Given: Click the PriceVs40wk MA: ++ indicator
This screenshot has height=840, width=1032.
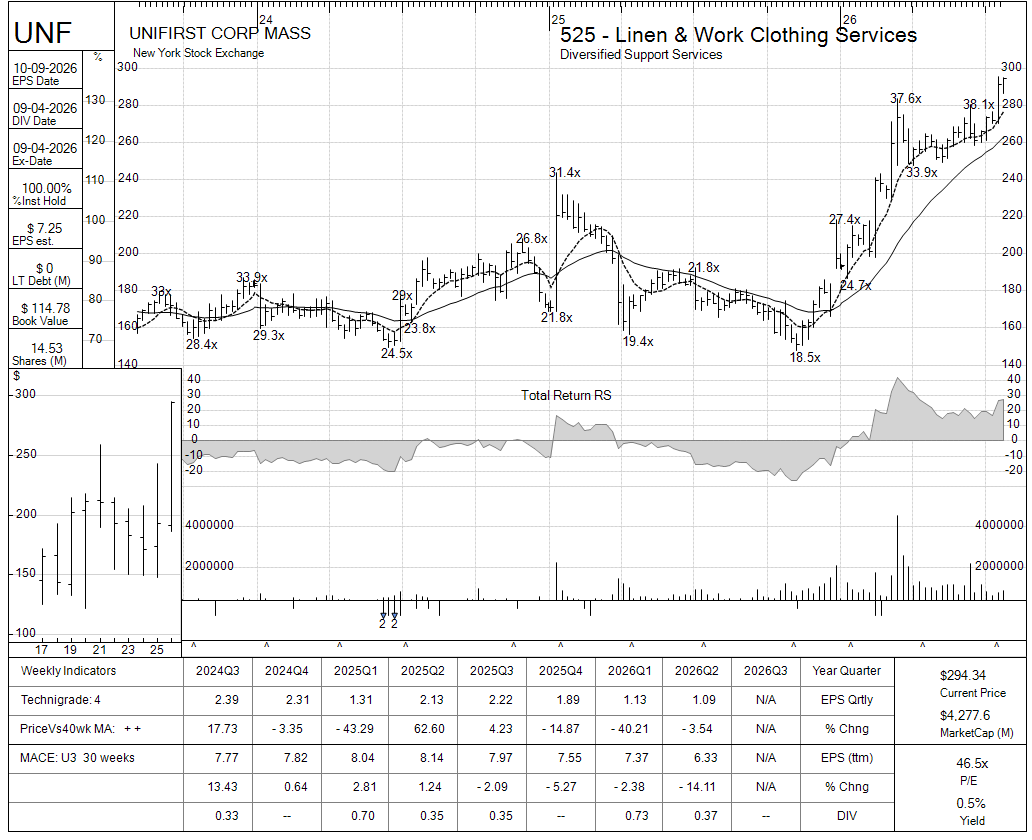Looking at the screenshot, I should point(80,729).
